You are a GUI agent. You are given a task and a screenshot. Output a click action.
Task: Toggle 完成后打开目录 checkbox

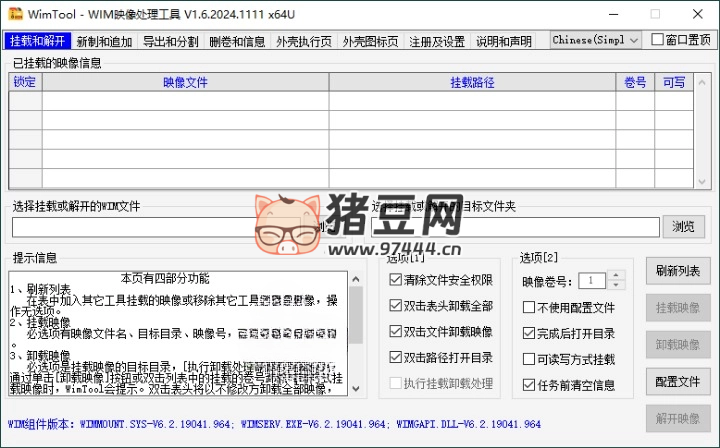pyautogui.click(x=529, y=333)
